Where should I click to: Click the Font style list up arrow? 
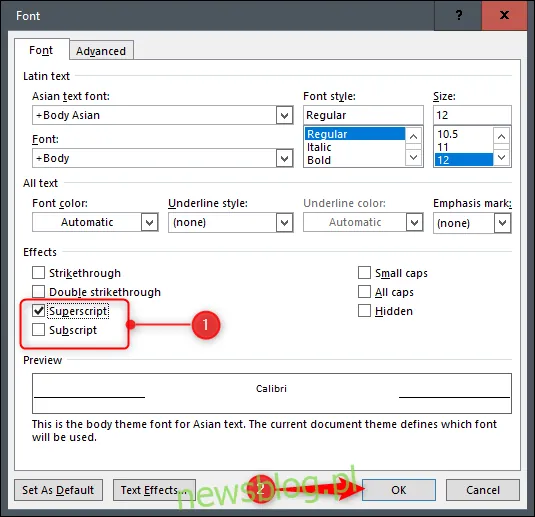(413, 137)
